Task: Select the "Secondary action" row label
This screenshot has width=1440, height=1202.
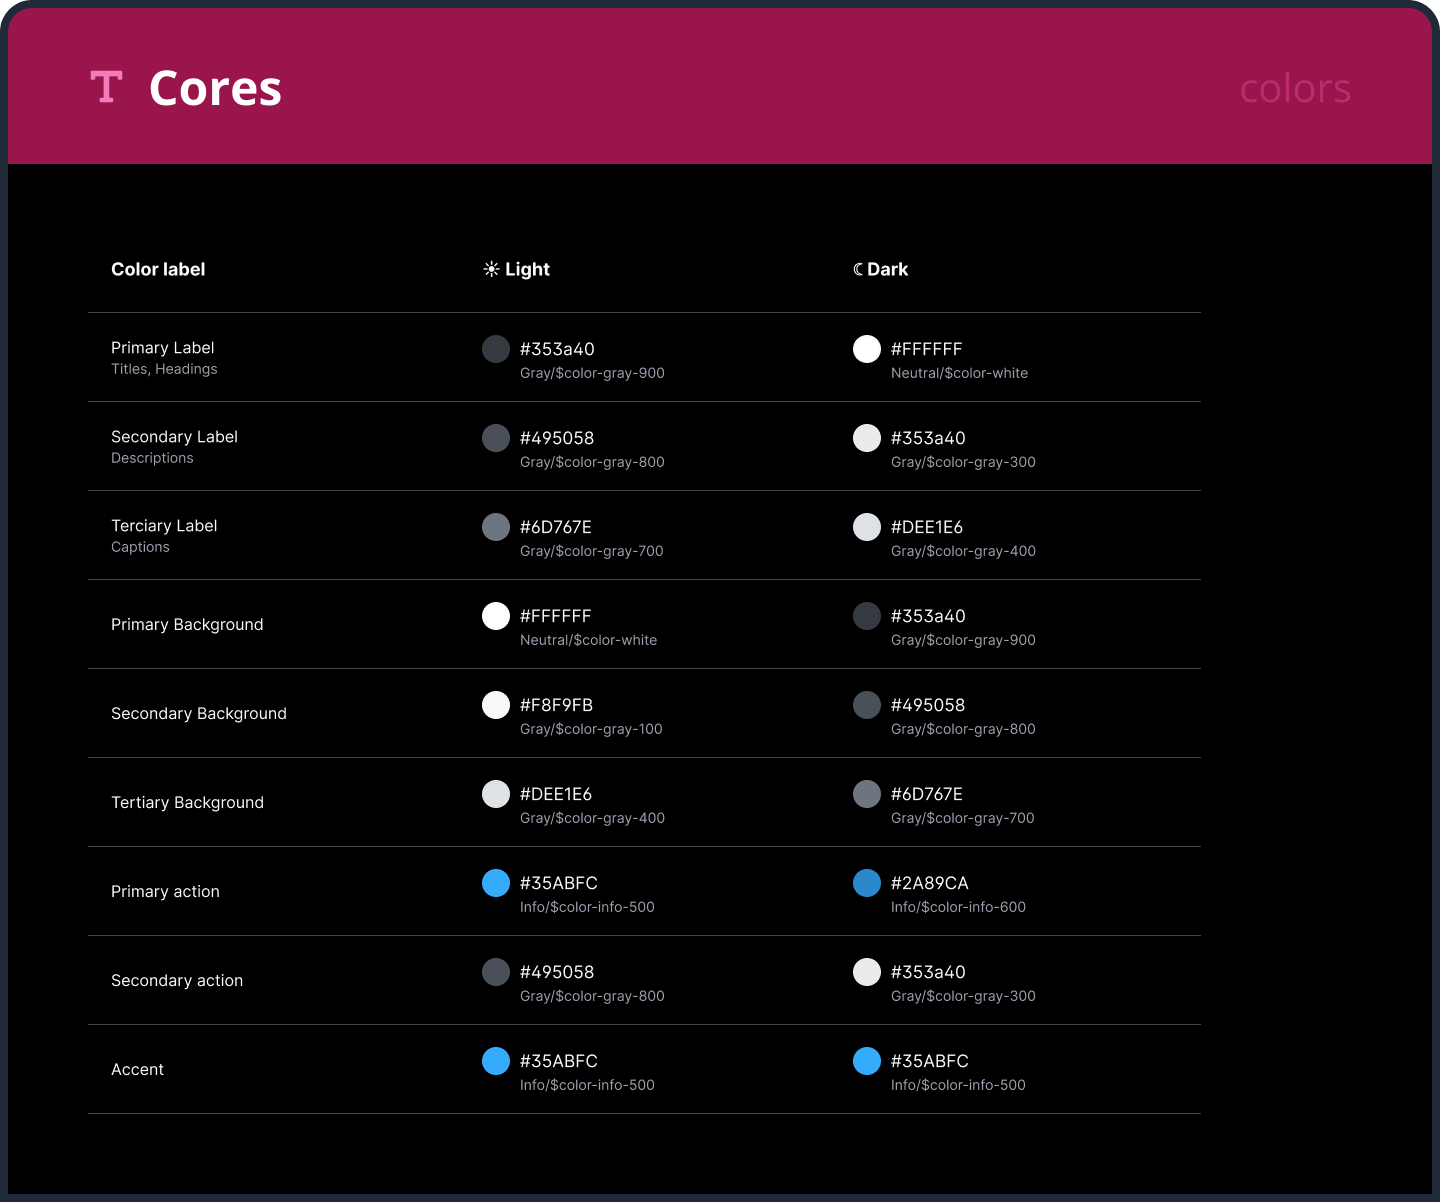Action: click(177, 980)
